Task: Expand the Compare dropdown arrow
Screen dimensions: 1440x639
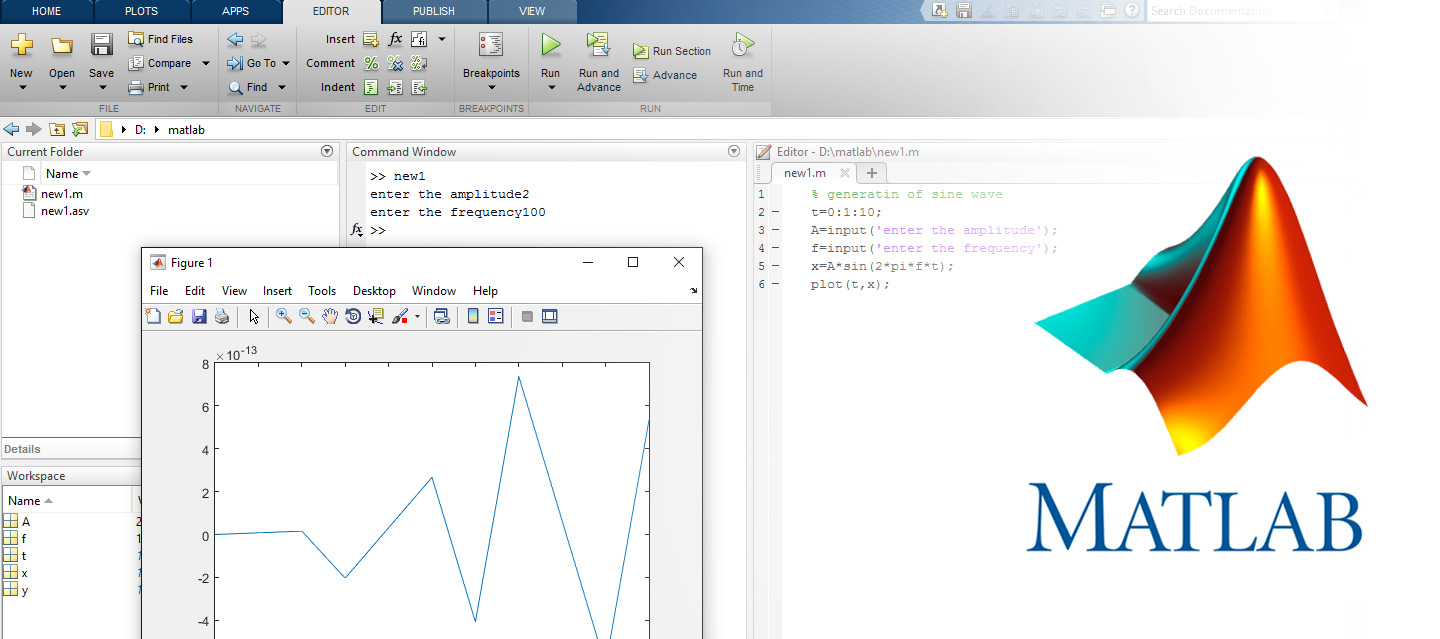Action: pos(206,63)
